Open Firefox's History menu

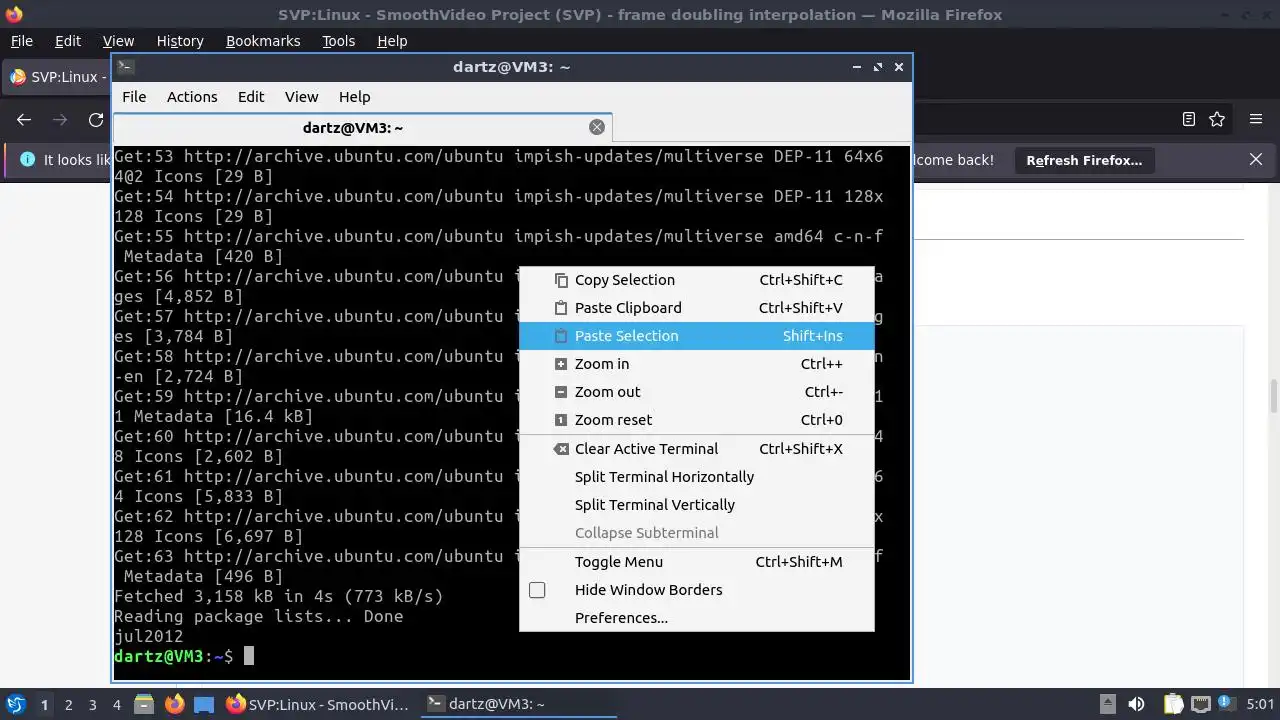click(x=180, y=41)
